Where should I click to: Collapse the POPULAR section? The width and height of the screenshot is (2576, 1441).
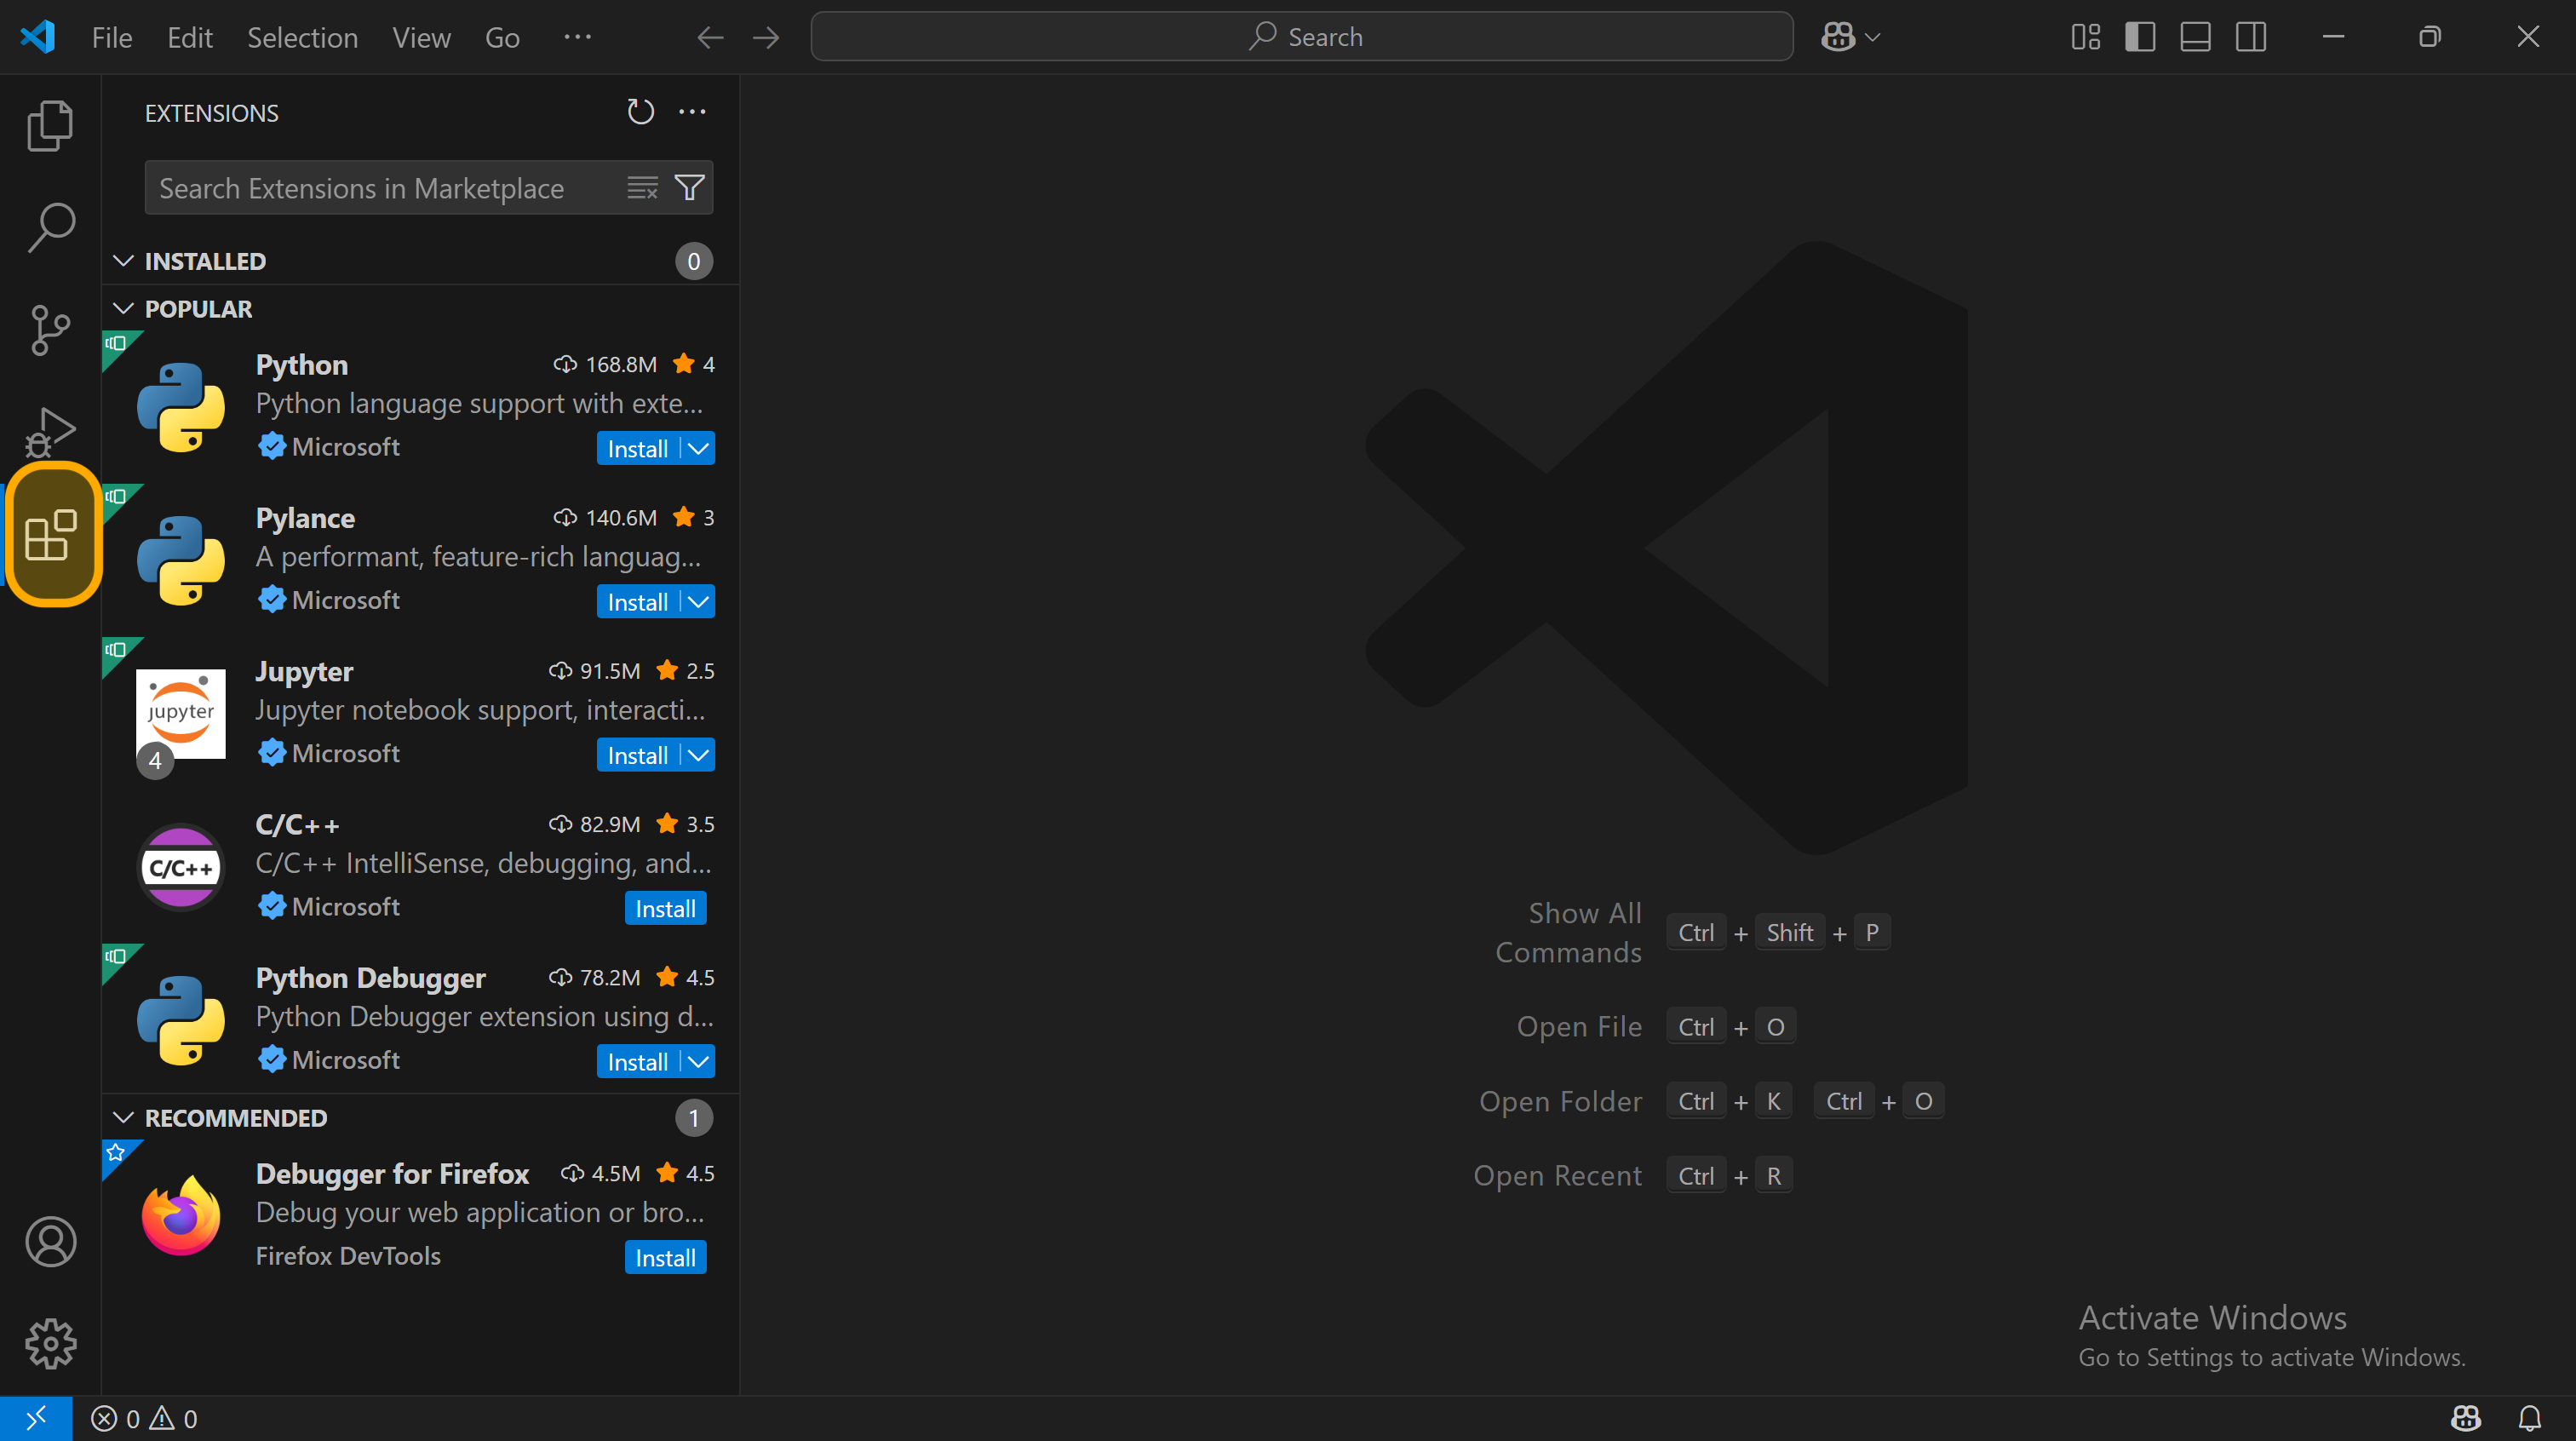[123, 309]
